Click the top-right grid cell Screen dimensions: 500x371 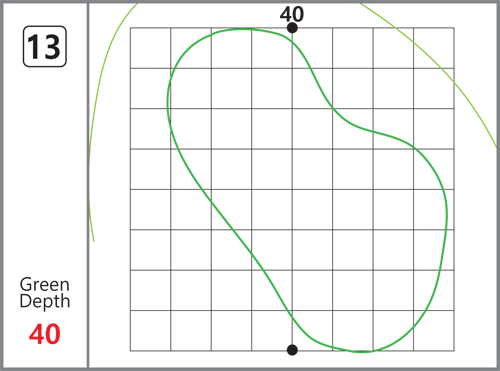[x=434, y=48]
